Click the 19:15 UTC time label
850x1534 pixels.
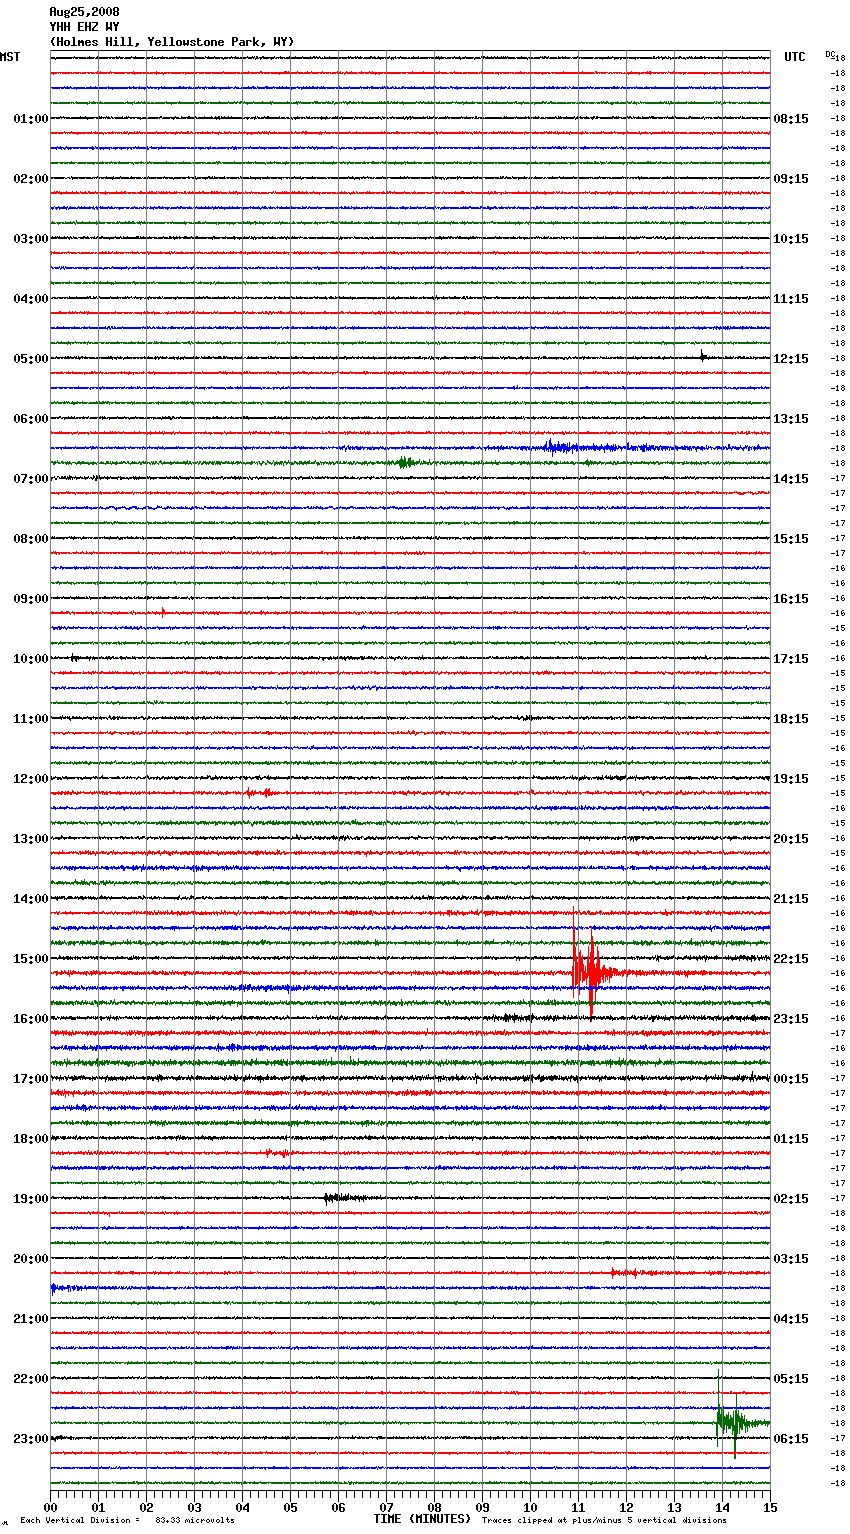click(x=791, y=779)
